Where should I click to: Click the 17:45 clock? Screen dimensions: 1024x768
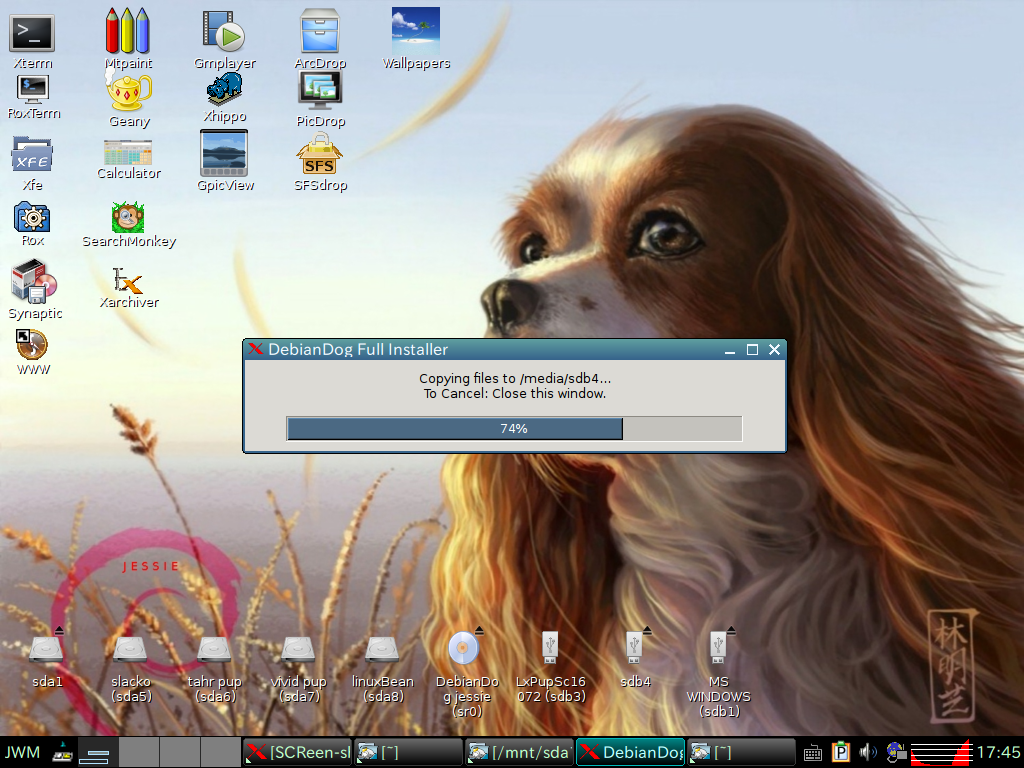[x=999, y=752]
